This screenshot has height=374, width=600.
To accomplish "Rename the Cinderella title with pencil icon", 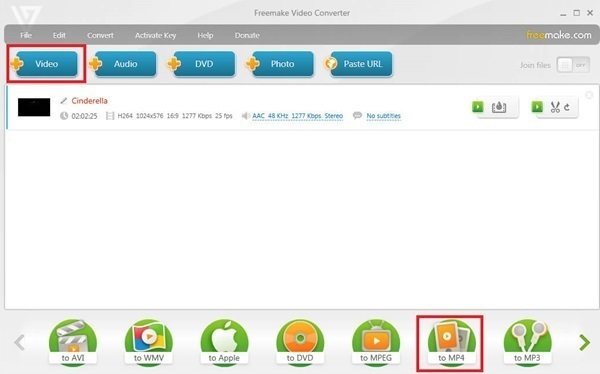I will coord(64,101).
